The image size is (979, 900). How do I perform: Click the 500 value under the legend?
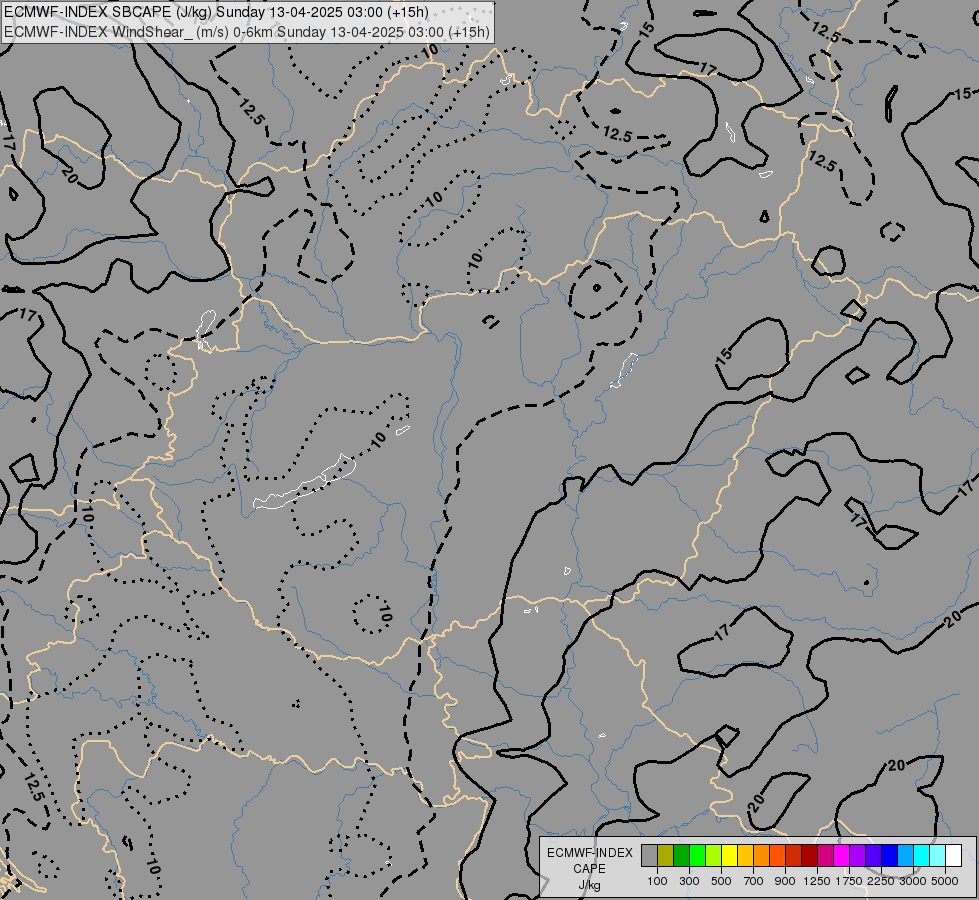pyautogui.click(x=721, y=881)
